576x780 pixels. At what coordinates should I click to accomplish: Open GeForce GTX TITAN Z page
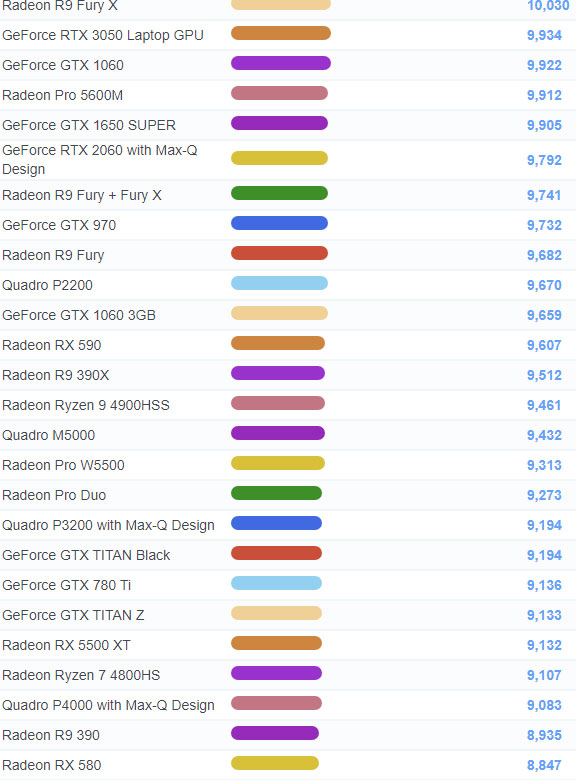tap(73, 615)
